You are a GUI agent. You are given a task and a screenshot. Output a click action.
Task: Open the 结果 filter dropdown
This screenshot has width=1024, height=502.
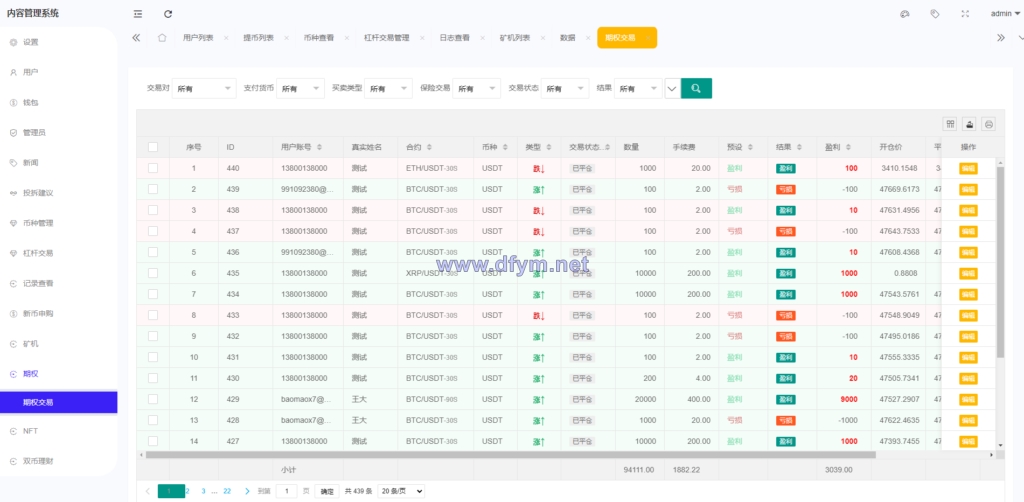(638, 88)
